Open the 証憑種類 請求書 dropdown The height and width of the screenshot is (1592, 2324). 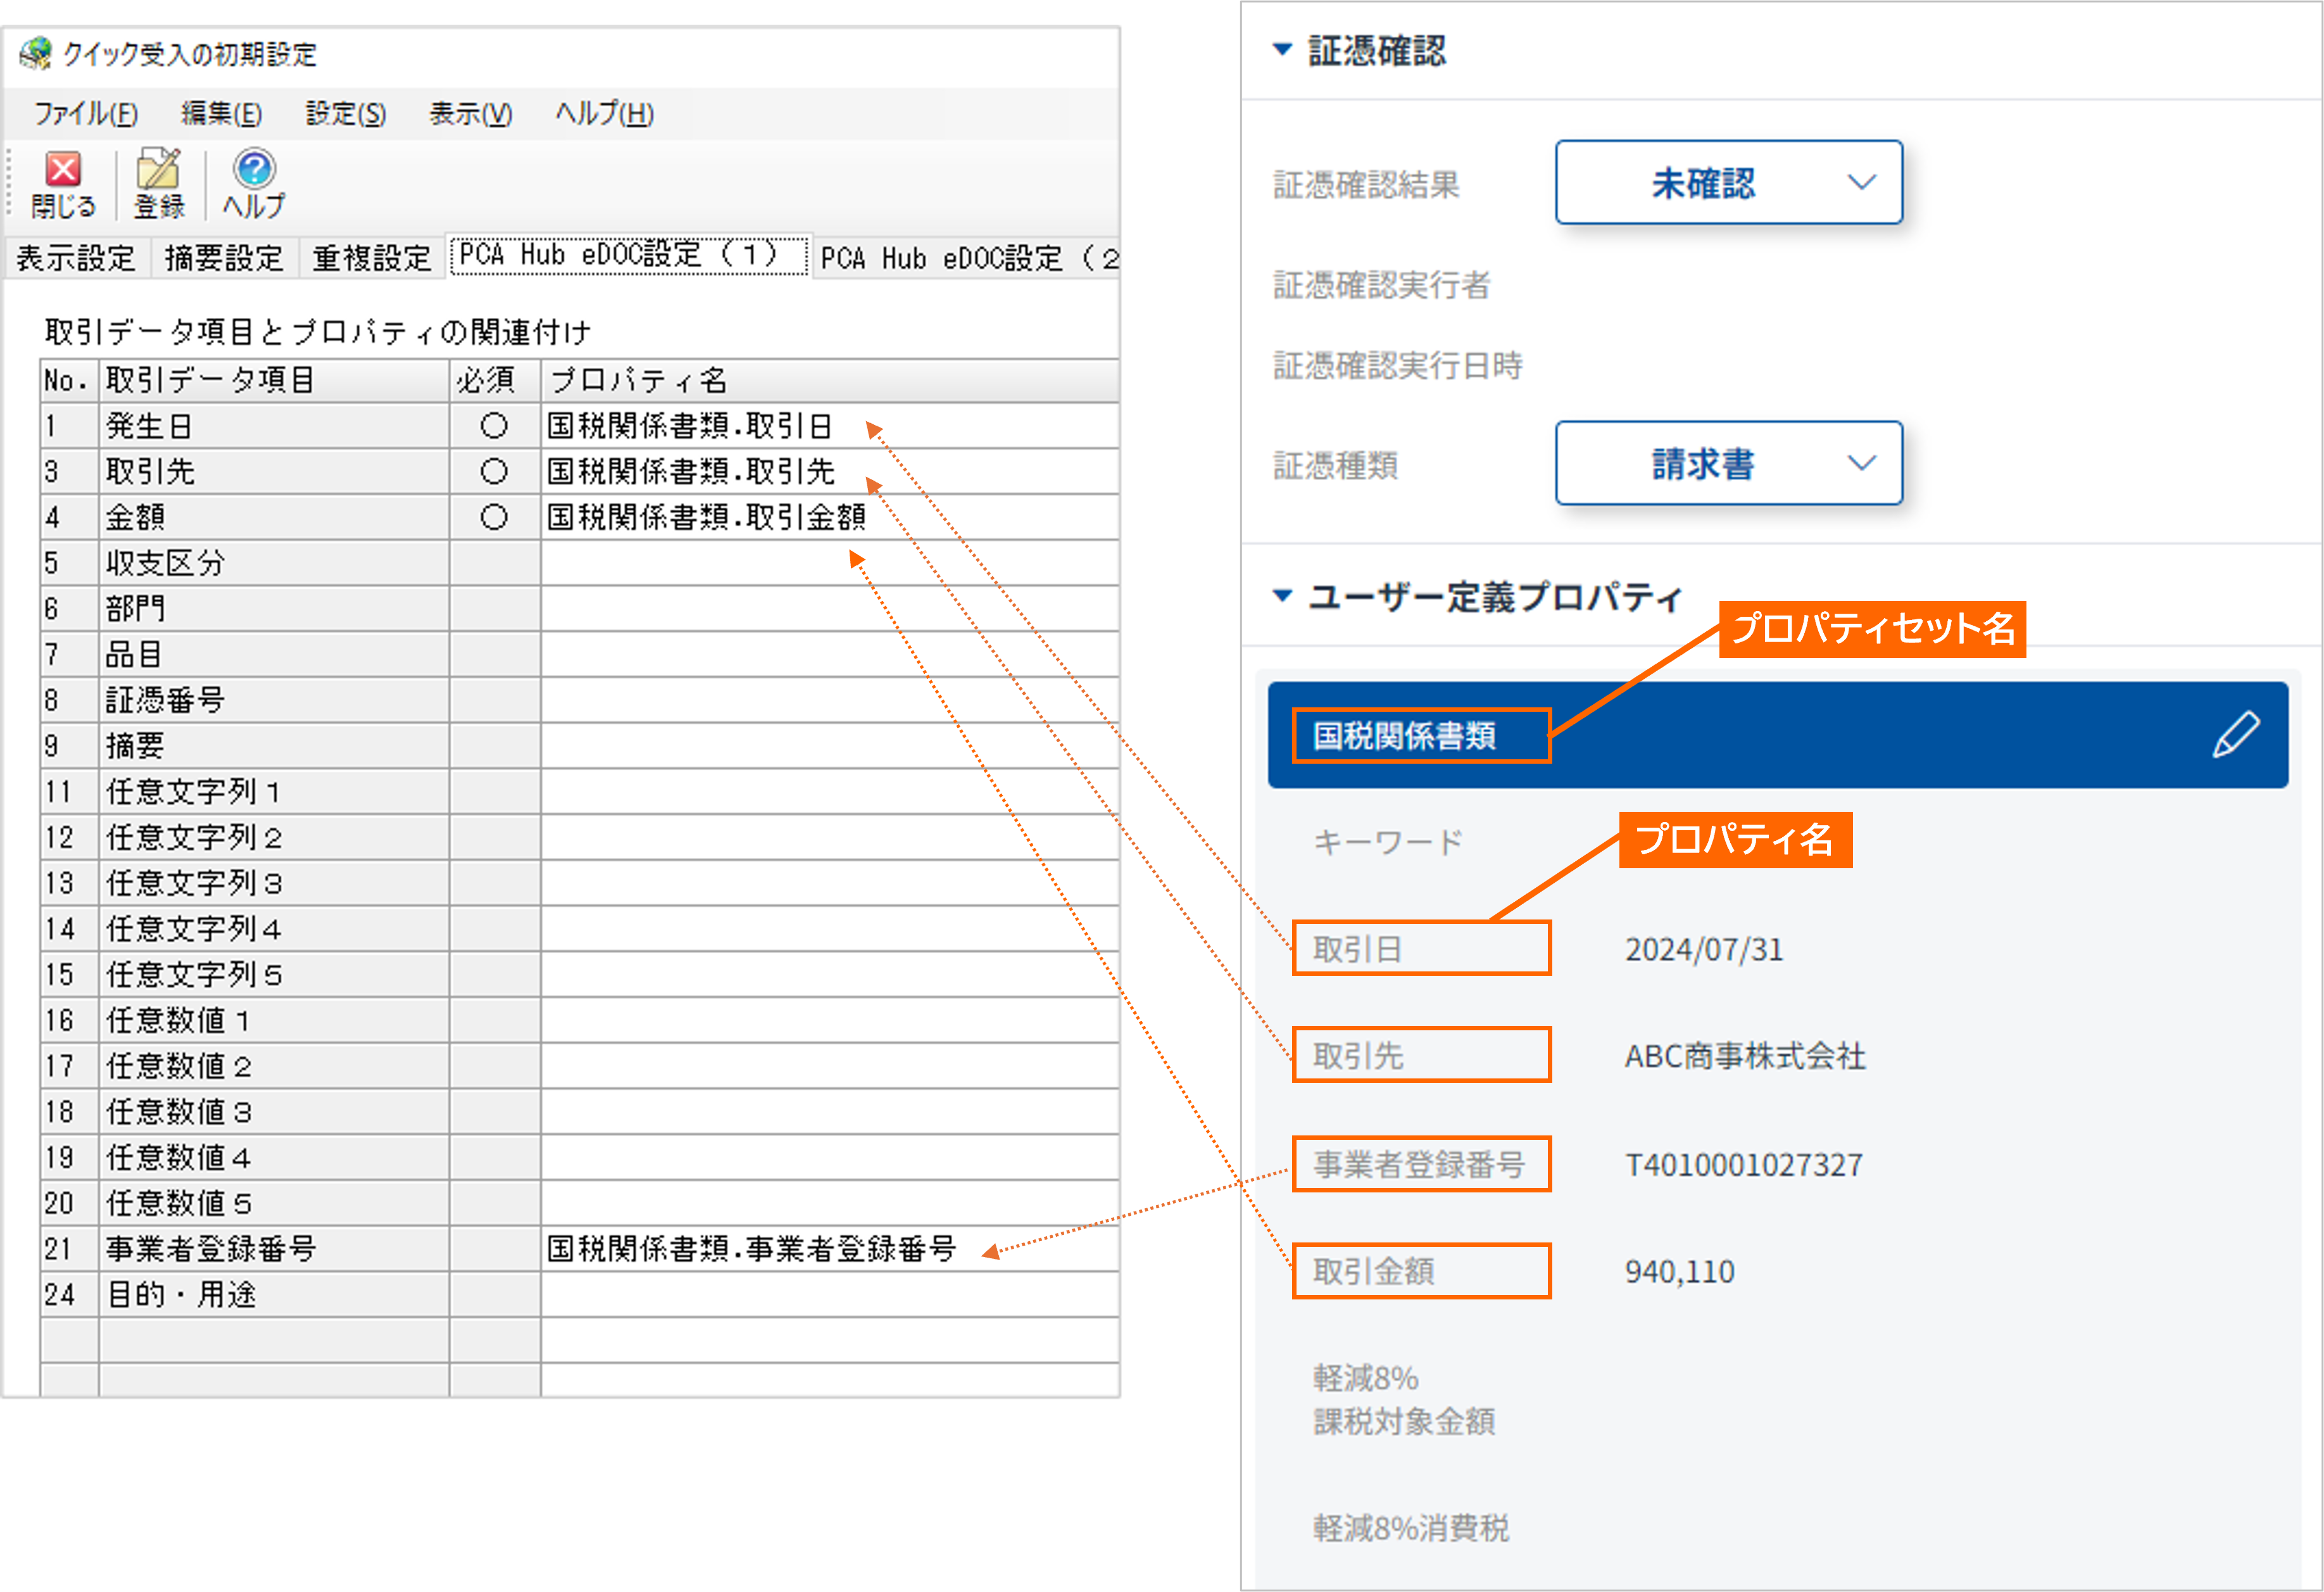pos(1728,464)
